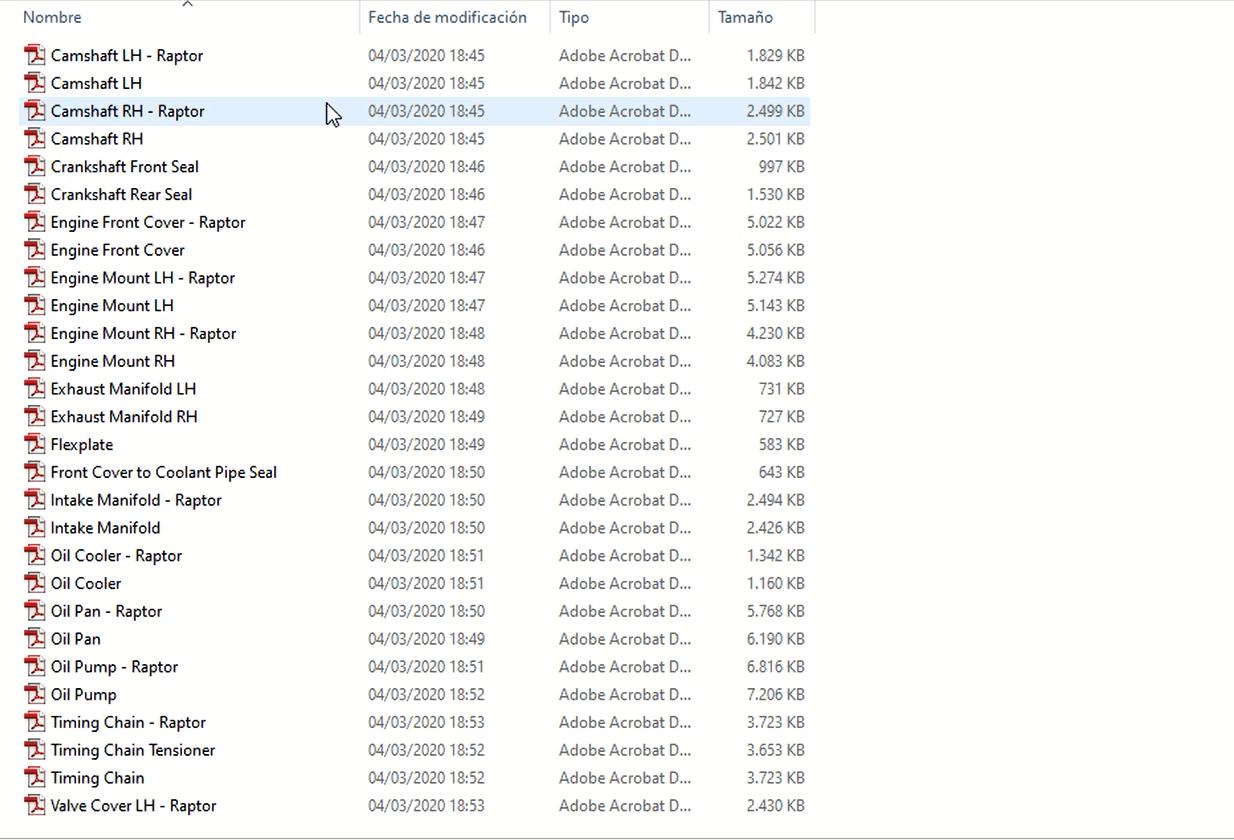Click the 5.274 KB size value

(775, 278)
